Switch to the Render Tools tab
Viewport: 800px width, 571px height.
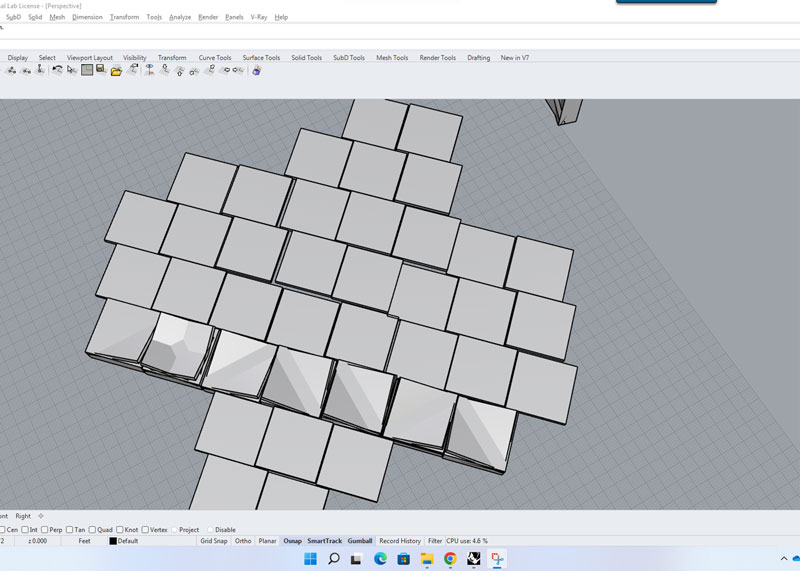click(438, 58)
